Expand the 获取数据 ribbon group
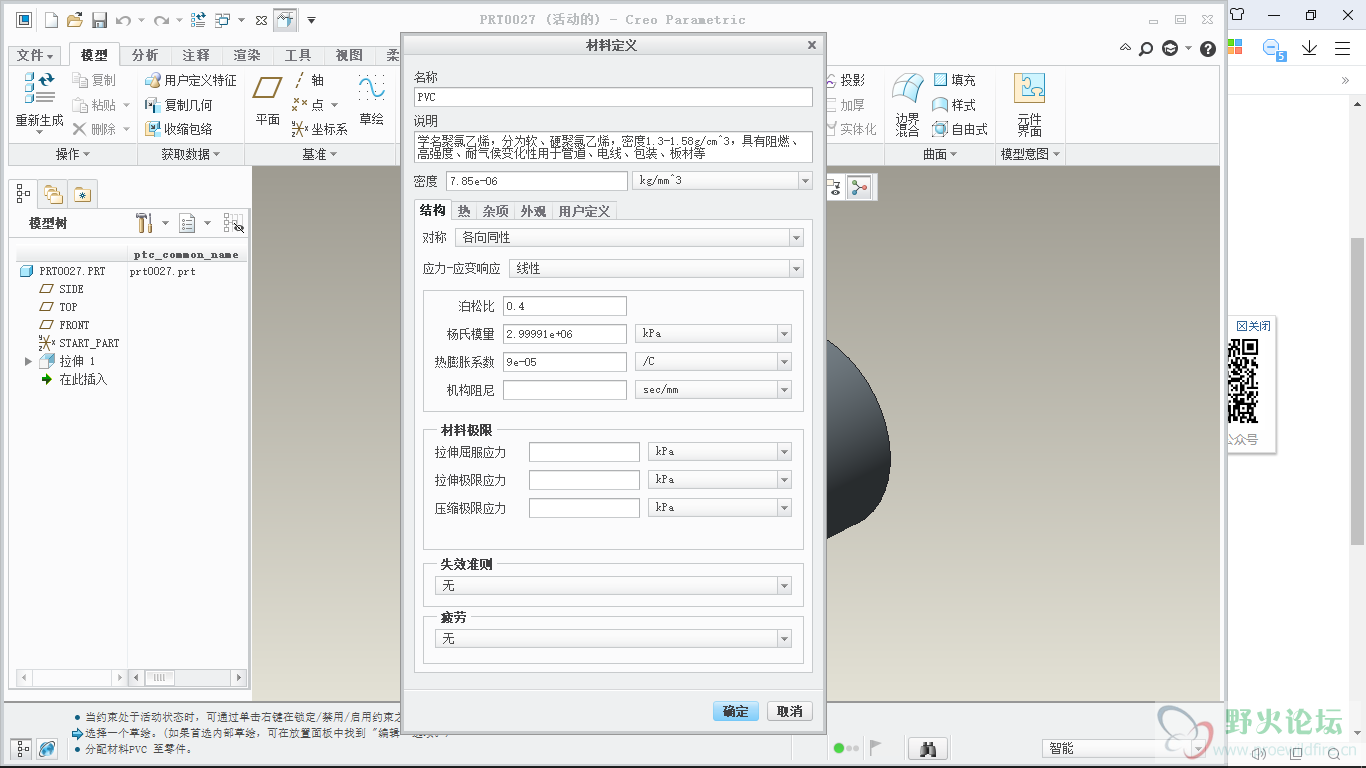 click(x=191, y=154)
